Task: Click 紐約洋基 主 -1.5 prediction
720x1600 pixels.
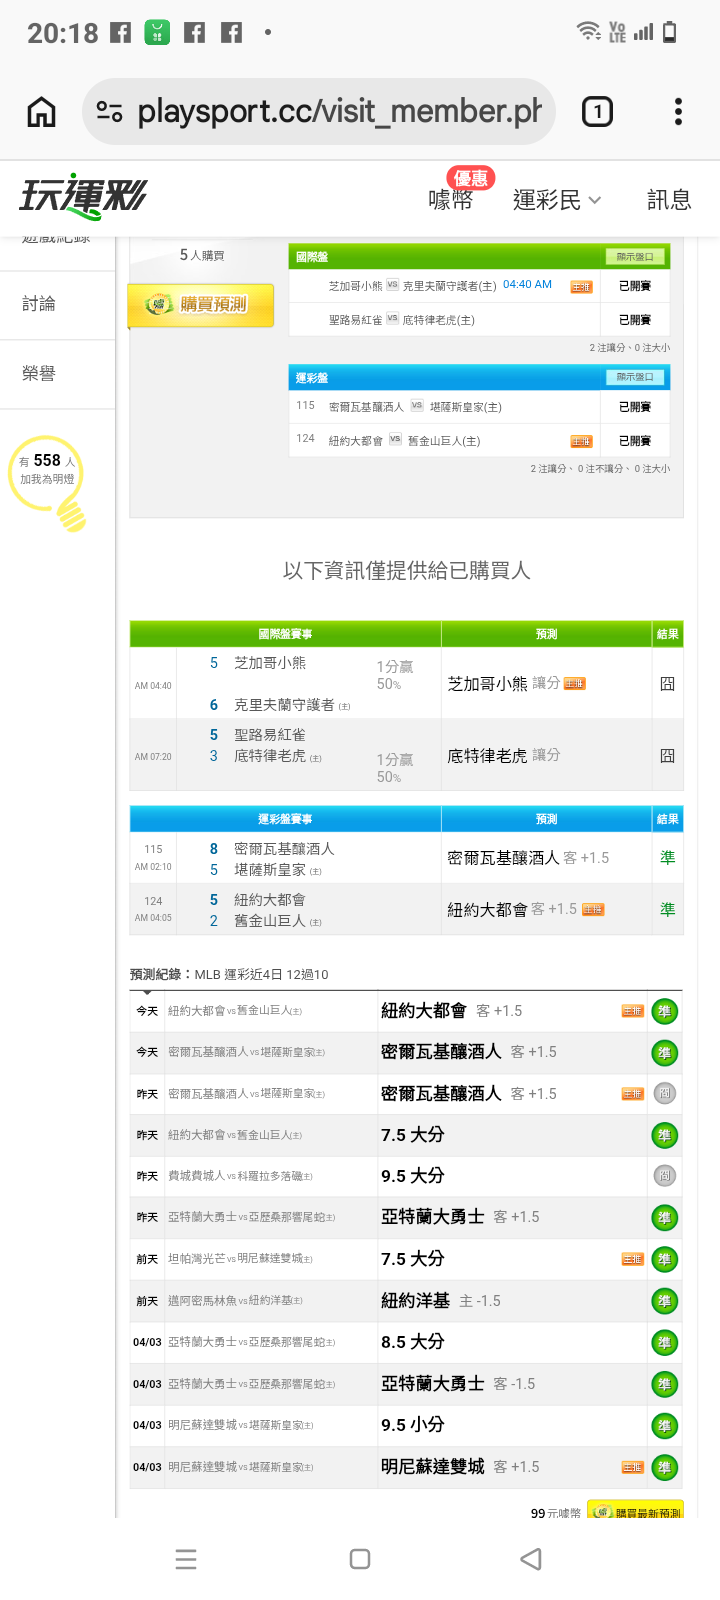Action: pos(441,1300)
